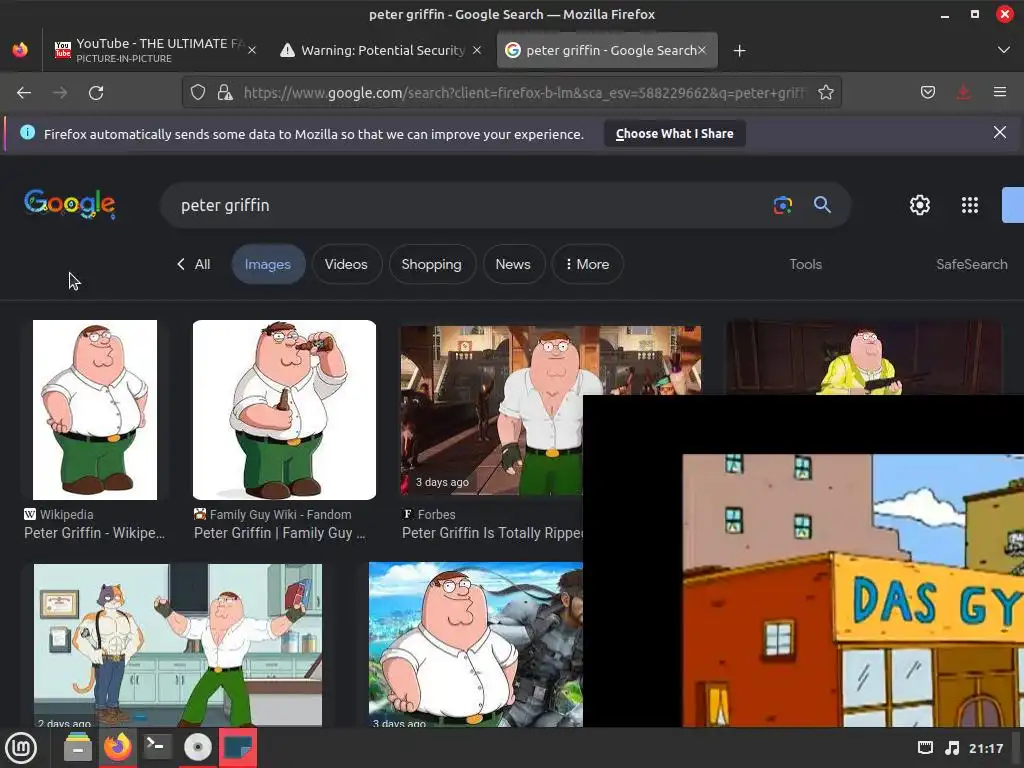This screenshot has height=768, width=1024.
Task: Open the Peter Griffin with Solid Snake image
Action: (x=475, y=645)
